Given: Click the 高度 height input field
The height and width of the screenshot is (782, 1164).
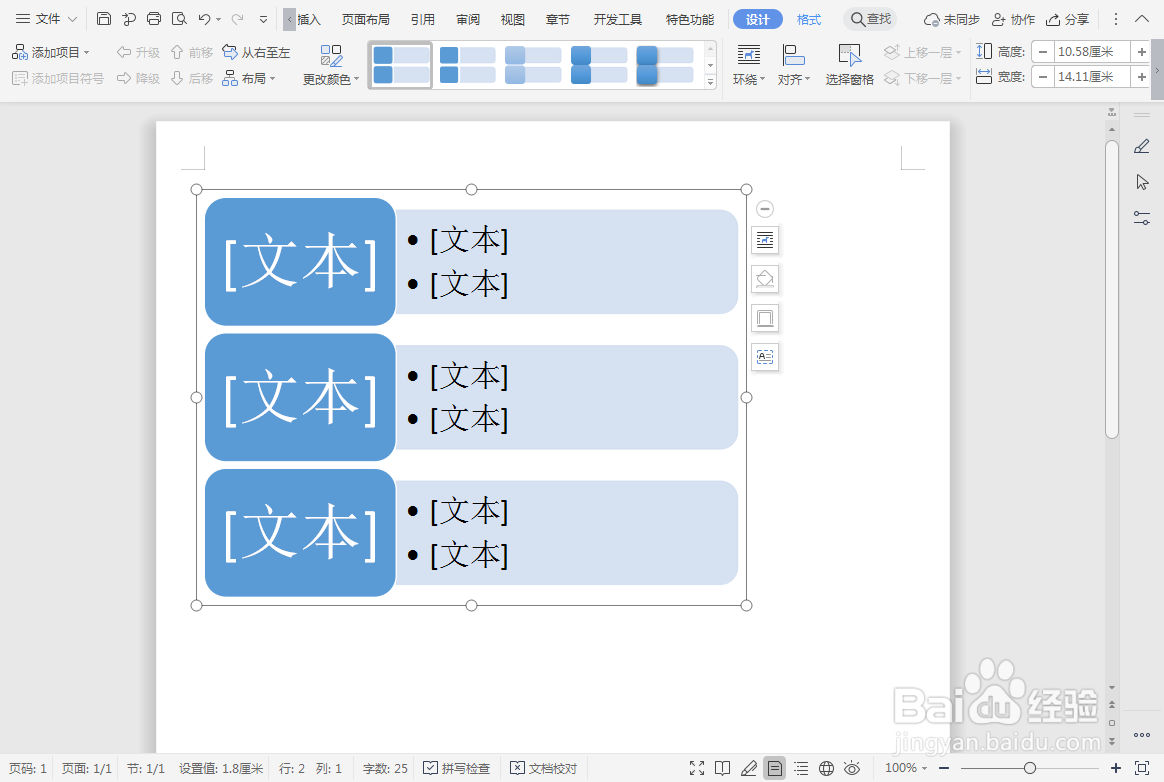Looking at the screenshot, I should [1092, 52].
